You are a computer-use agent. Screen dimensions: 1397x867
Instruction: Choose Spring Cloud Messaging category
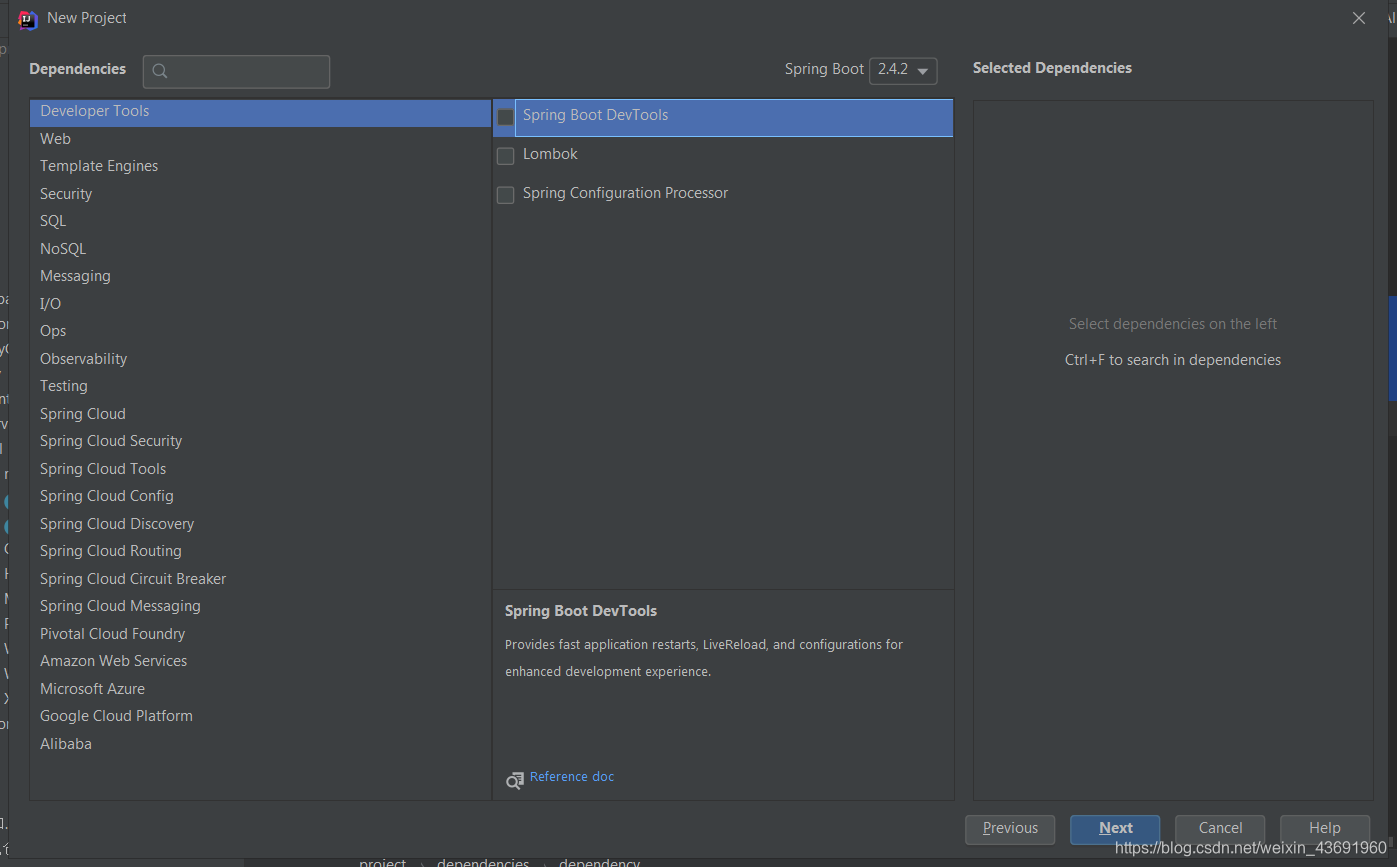tap(260, 606)
